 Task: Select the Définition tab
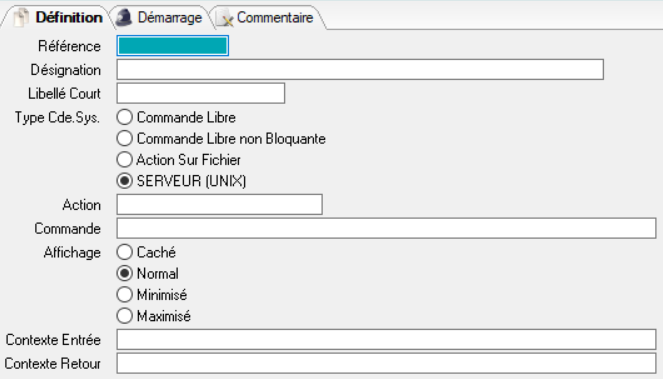click(58, 18)
